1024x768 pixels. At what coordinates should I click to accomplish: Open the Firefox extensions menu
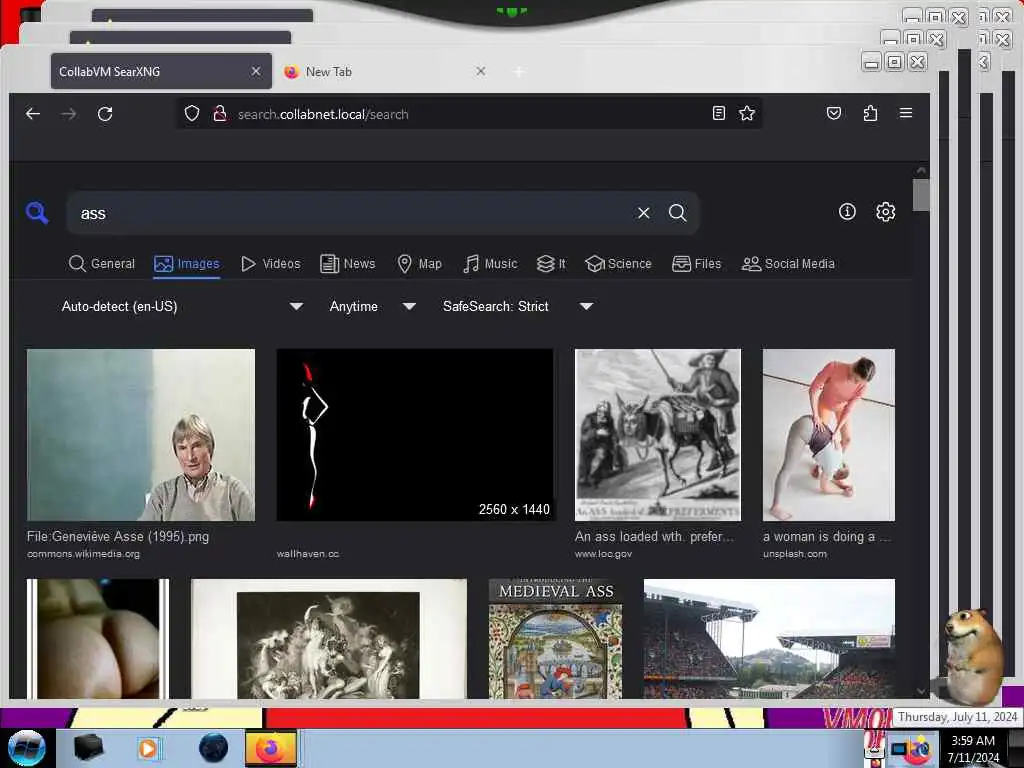tap(870, 113)
